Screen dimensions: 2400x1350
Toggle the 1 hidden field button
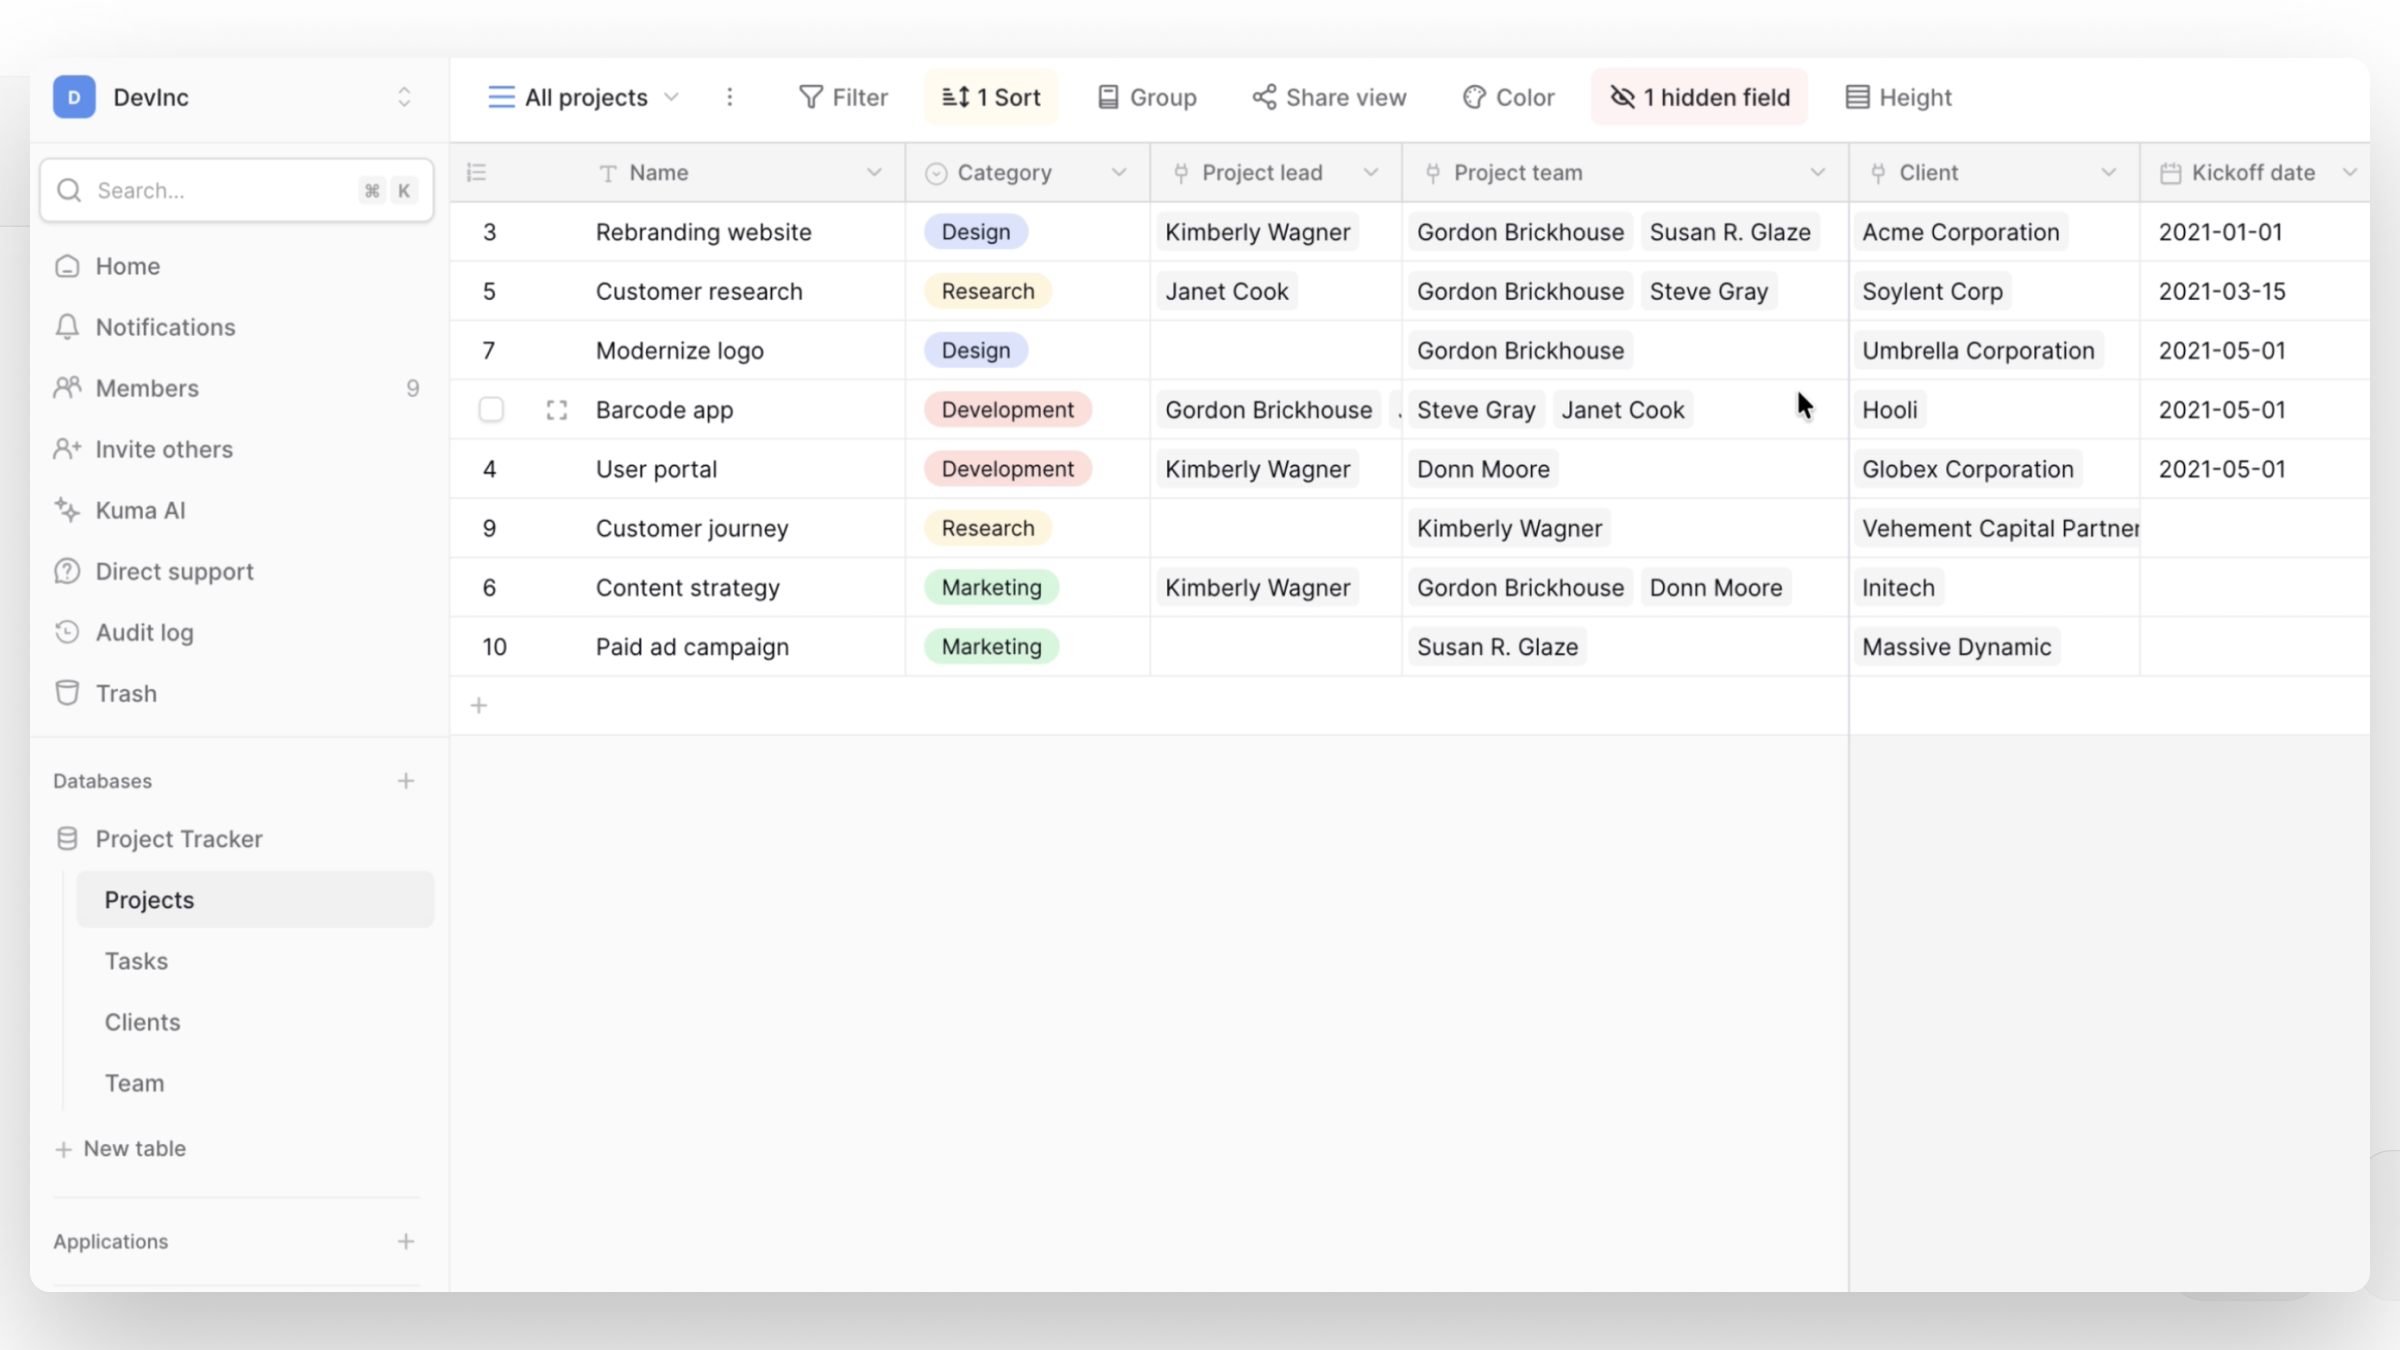pyautogui.click(x=1699, y=97)
